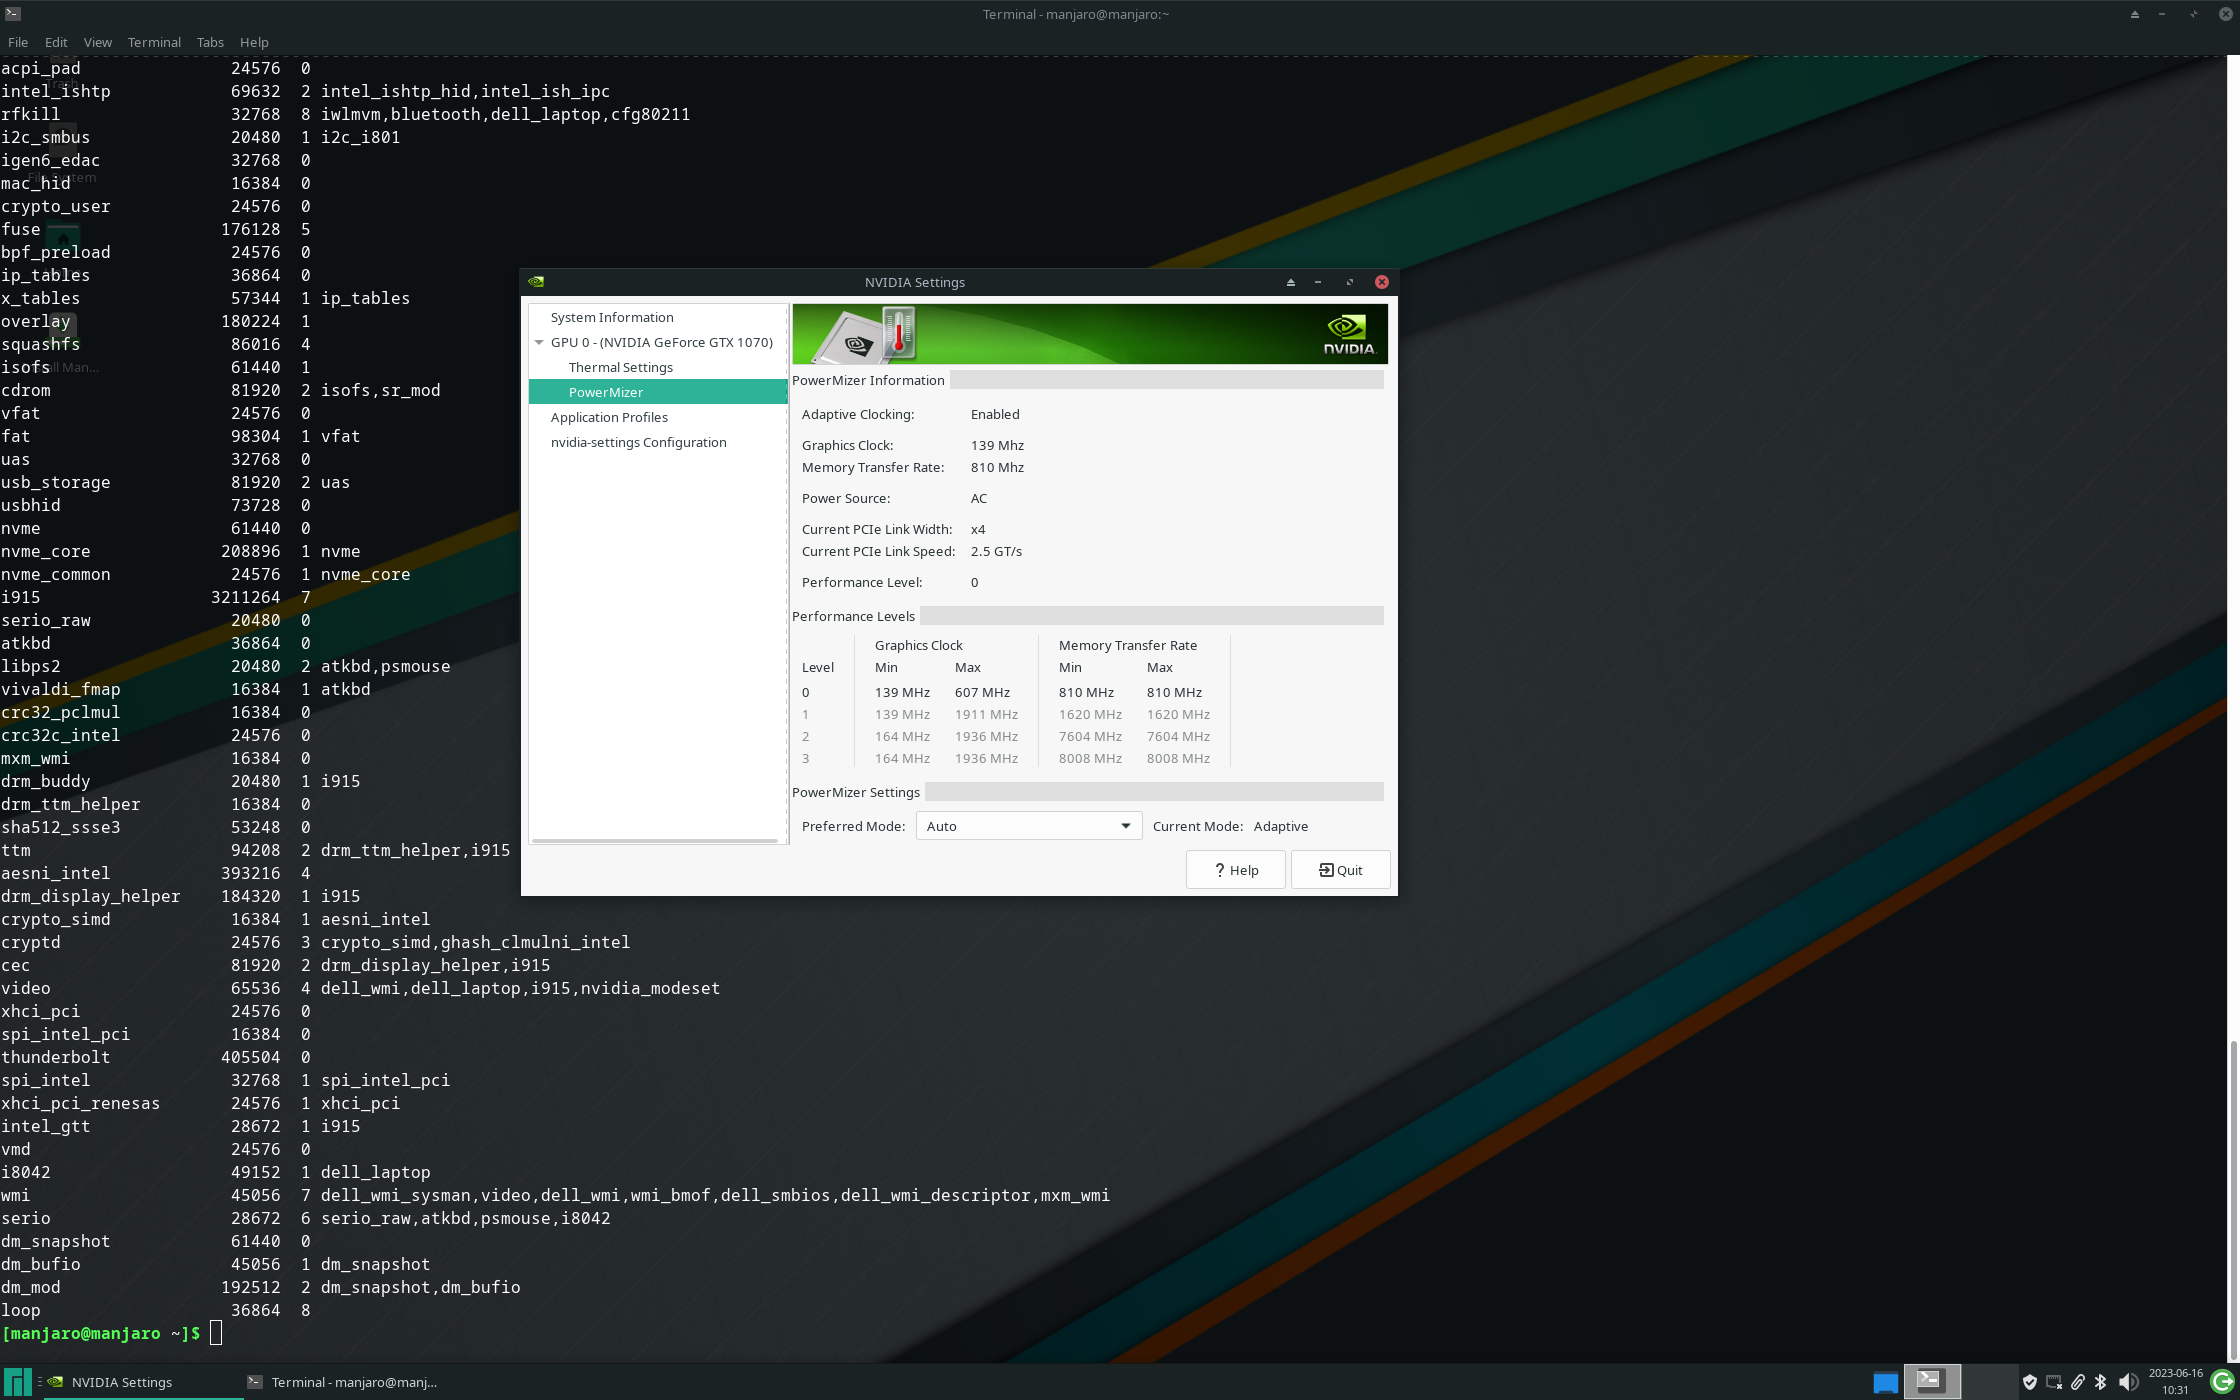Click the NVIDIA logo in window titlebar
Screen dimensions: 2240x1400
[536, 282]
